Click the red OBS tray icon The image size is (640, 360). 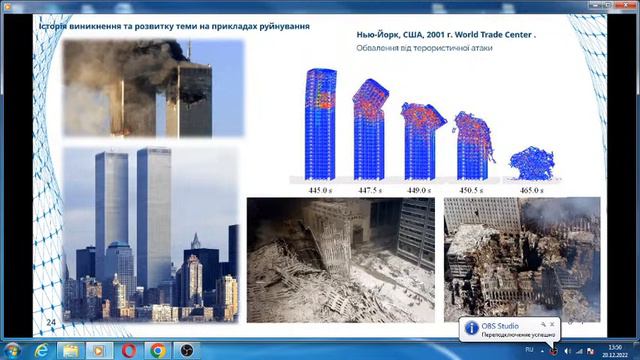pyautogui.click(x=553, y=351)
